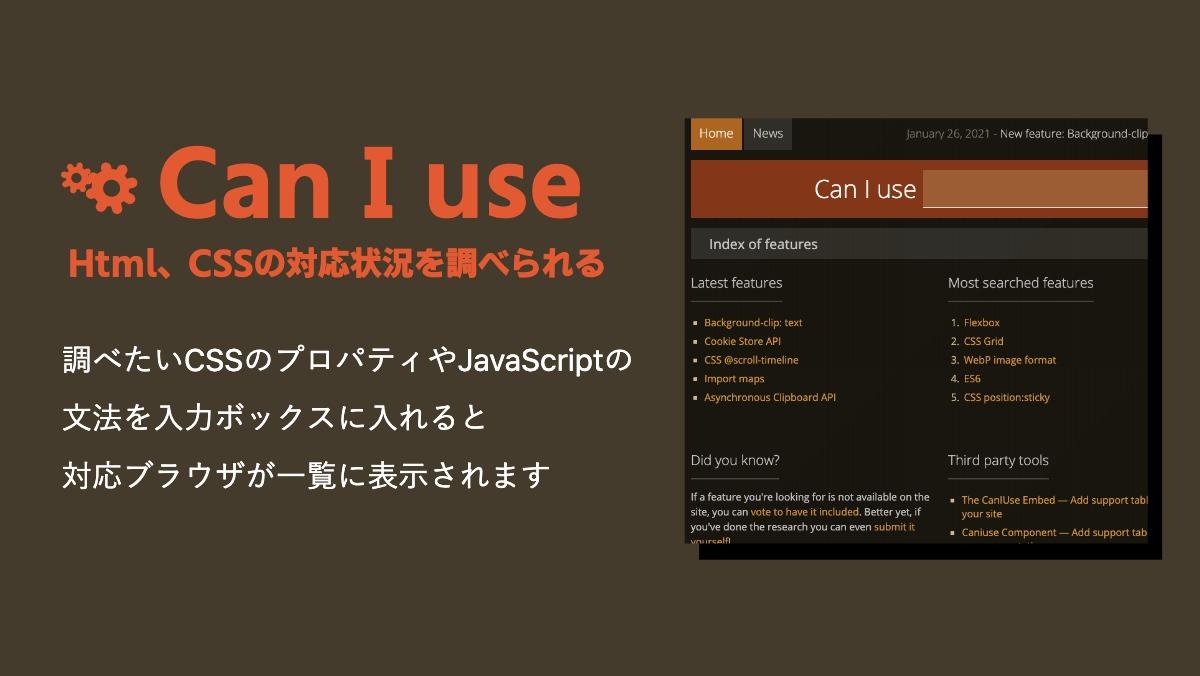Open the Flexbox most searched link
The width and height of the screenshot is (1200, 676).
982,323
